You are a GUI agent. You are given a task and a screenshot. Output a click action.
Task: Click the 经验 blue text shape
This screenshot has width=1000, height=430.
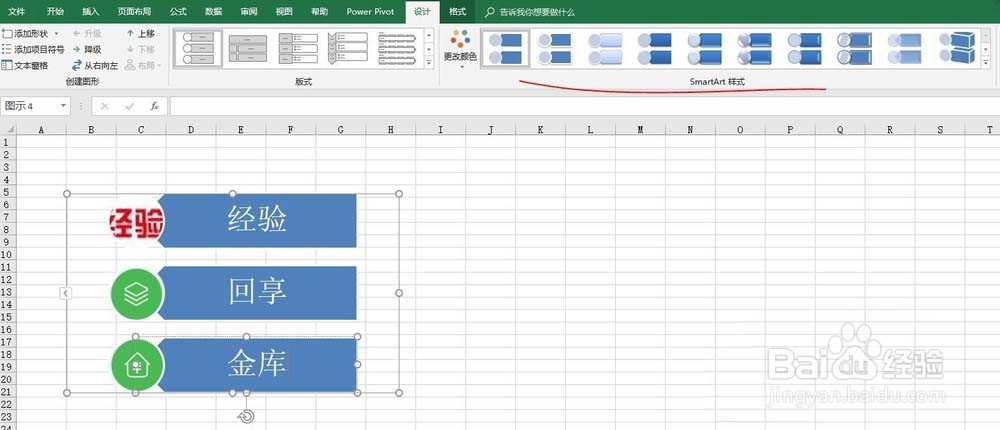click(257, 220)
